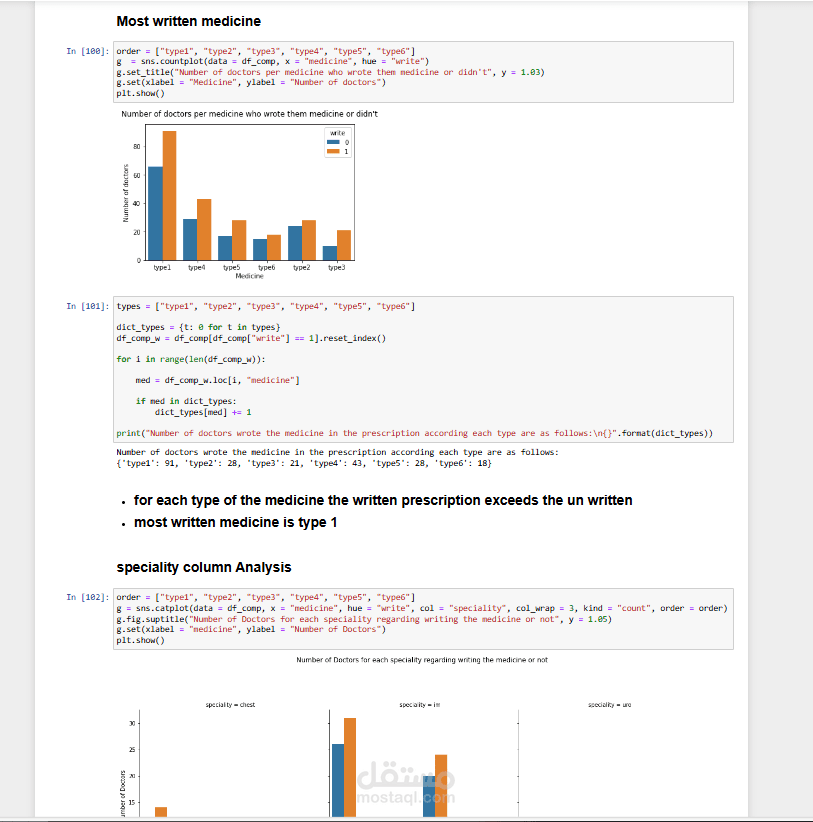Image resolution: width=813 pixels, height=822 pixels.
Task: Click the df_comp_w reset_index code line
Action: click(251, 338)
